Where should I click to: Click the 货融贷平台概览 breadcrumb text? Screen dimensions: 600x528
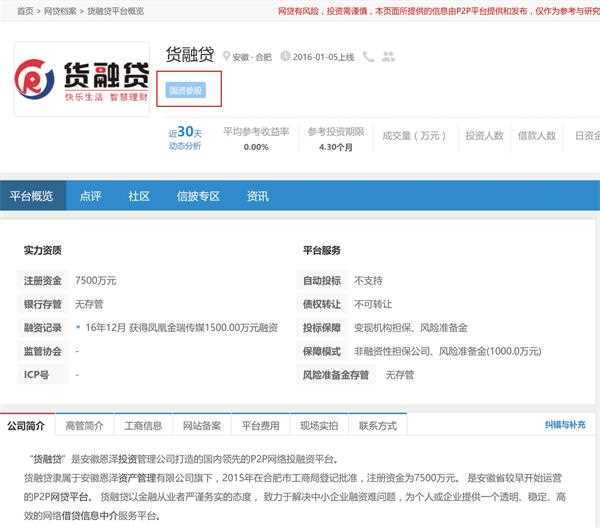[116, 11]
